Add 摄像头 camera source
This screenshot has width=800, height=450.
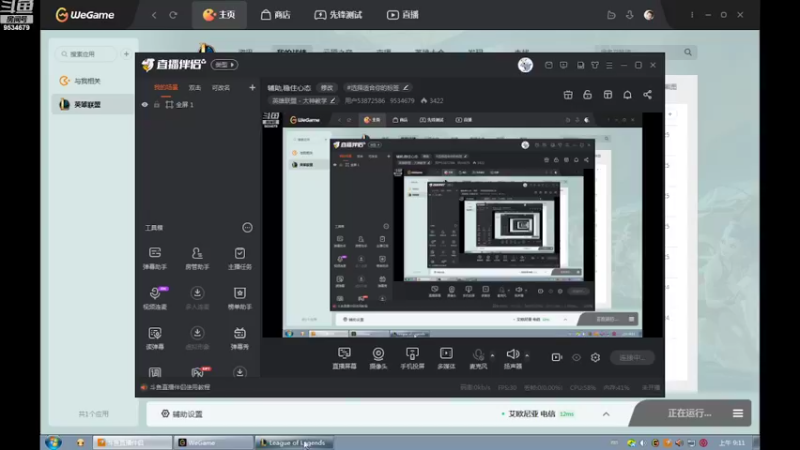378,358
